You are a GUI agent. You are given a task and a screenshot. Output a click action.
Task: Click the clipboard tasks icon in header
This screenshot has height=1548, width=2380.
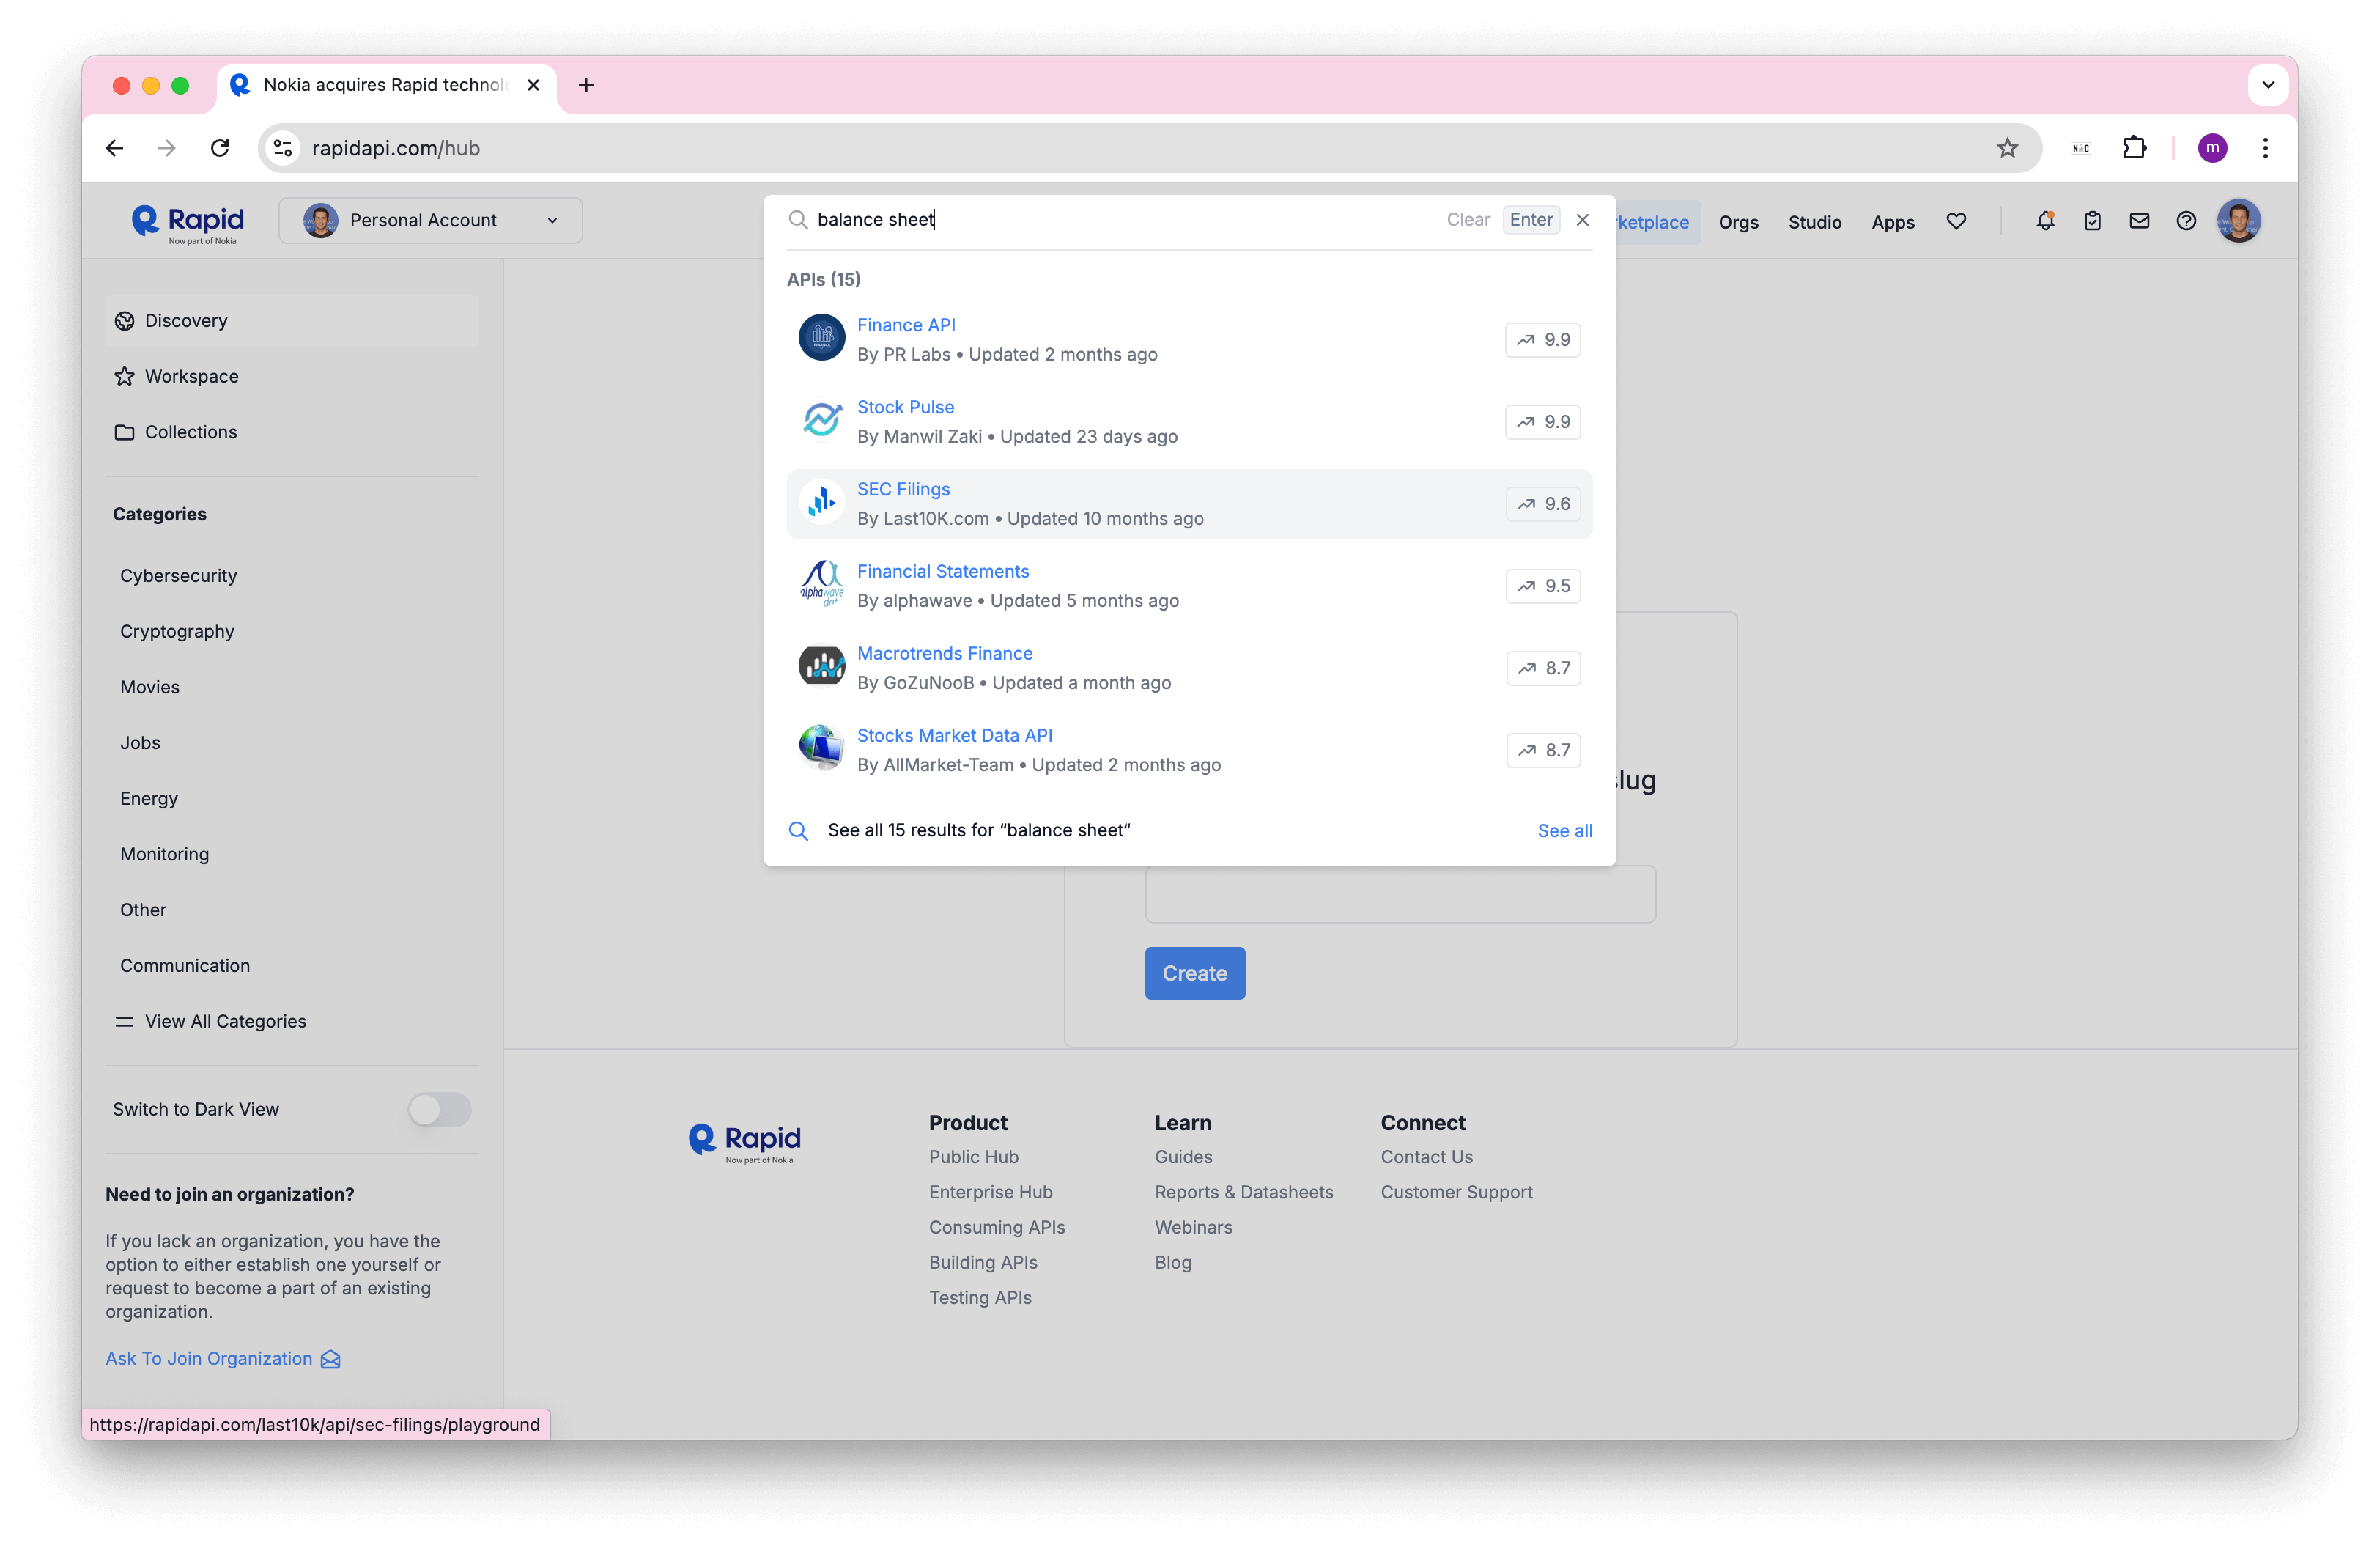tap(2093, 221)
